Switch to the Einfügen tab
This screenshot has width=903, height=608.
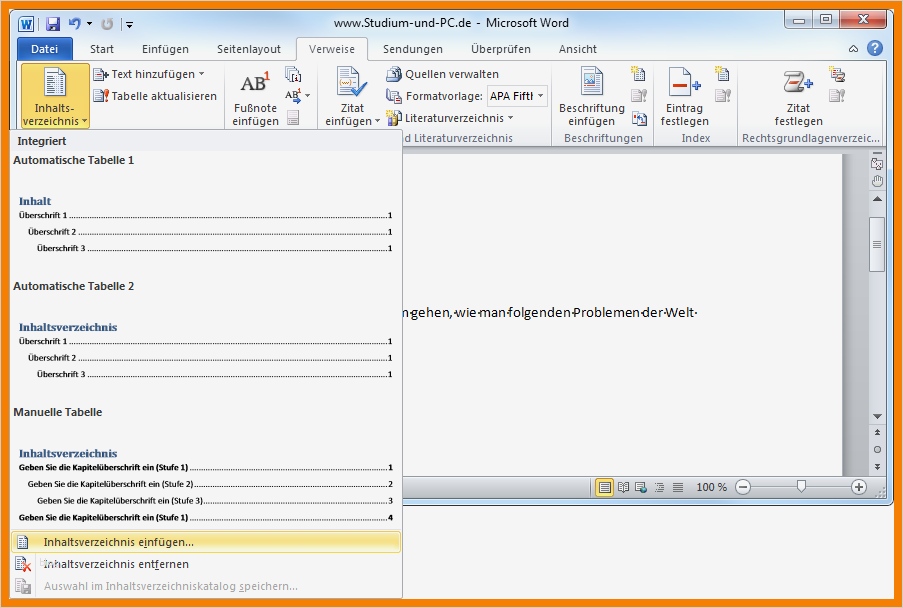coord(165,49)
